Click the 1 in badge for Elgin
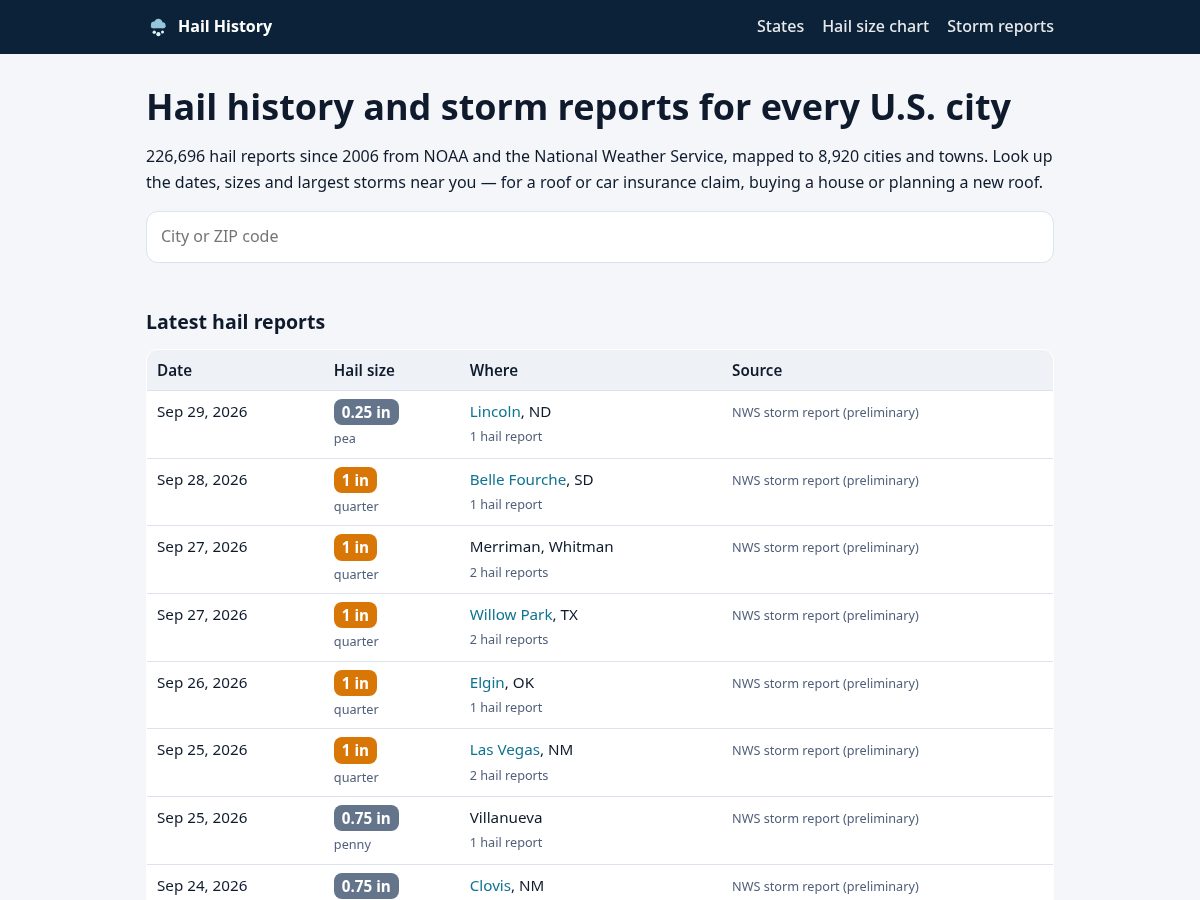The height and width of the screenshot is (900, 1200). tap(355, 683)
